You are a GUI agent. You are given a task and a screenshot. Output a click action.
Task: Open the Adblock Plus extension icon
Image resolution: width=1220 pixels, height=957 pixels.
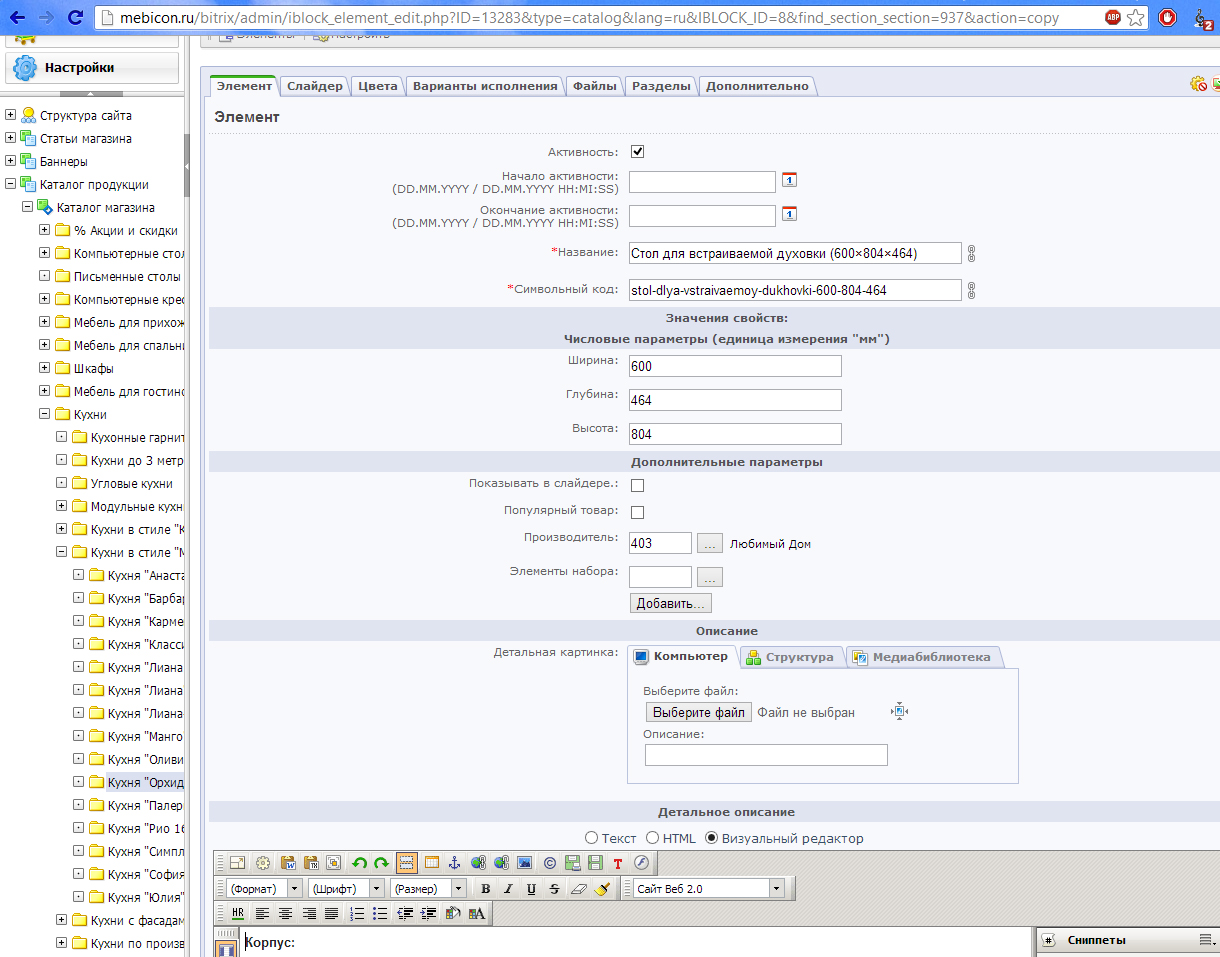point(1113,18)
